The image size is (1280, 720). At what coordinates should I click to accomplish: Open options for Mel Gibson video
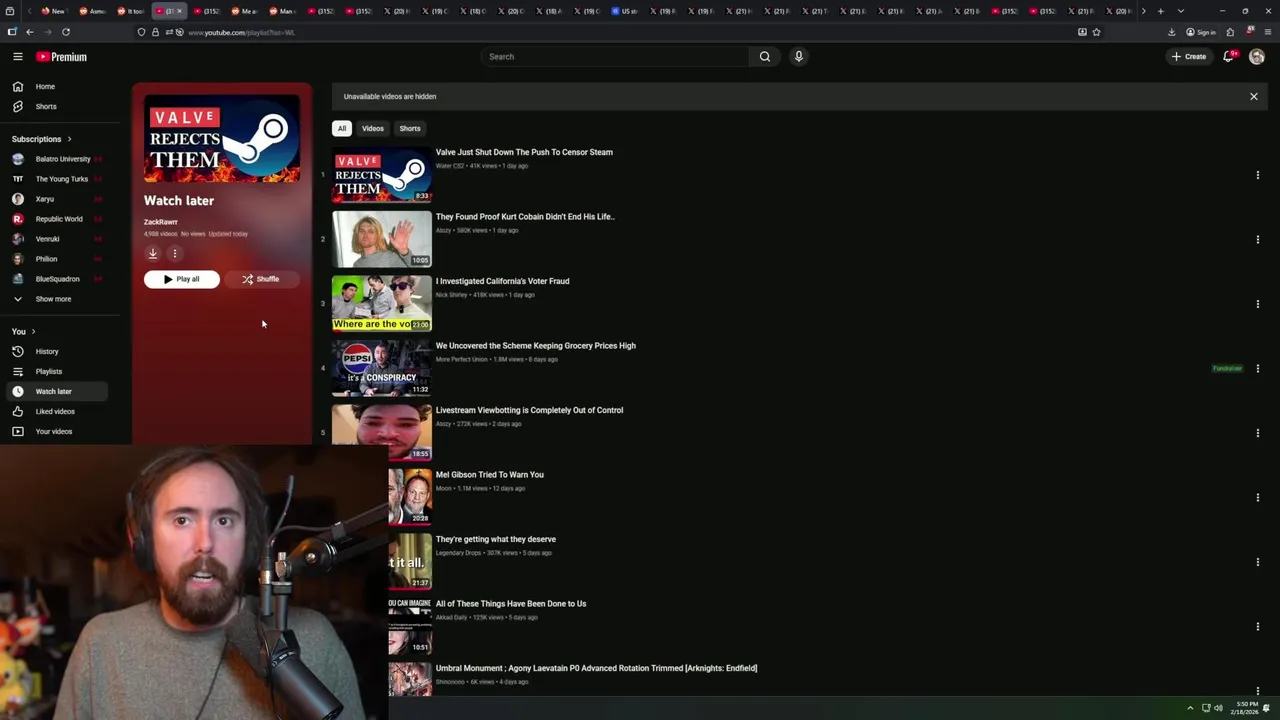1257,498
